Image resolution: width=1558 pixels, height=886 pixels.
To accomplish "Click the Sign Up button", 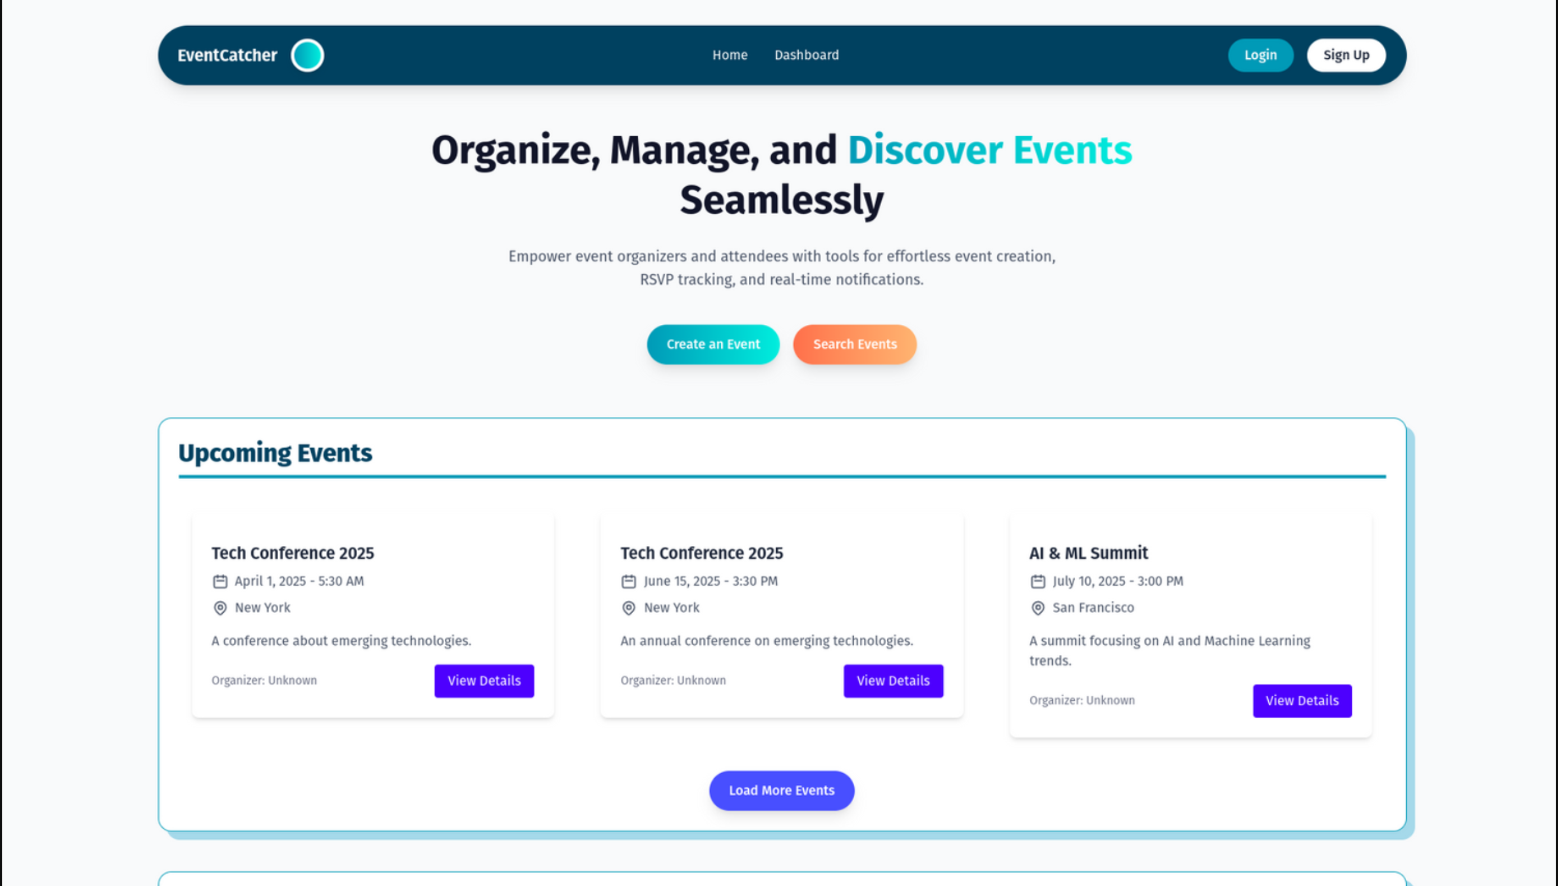I will (1345, 55).
